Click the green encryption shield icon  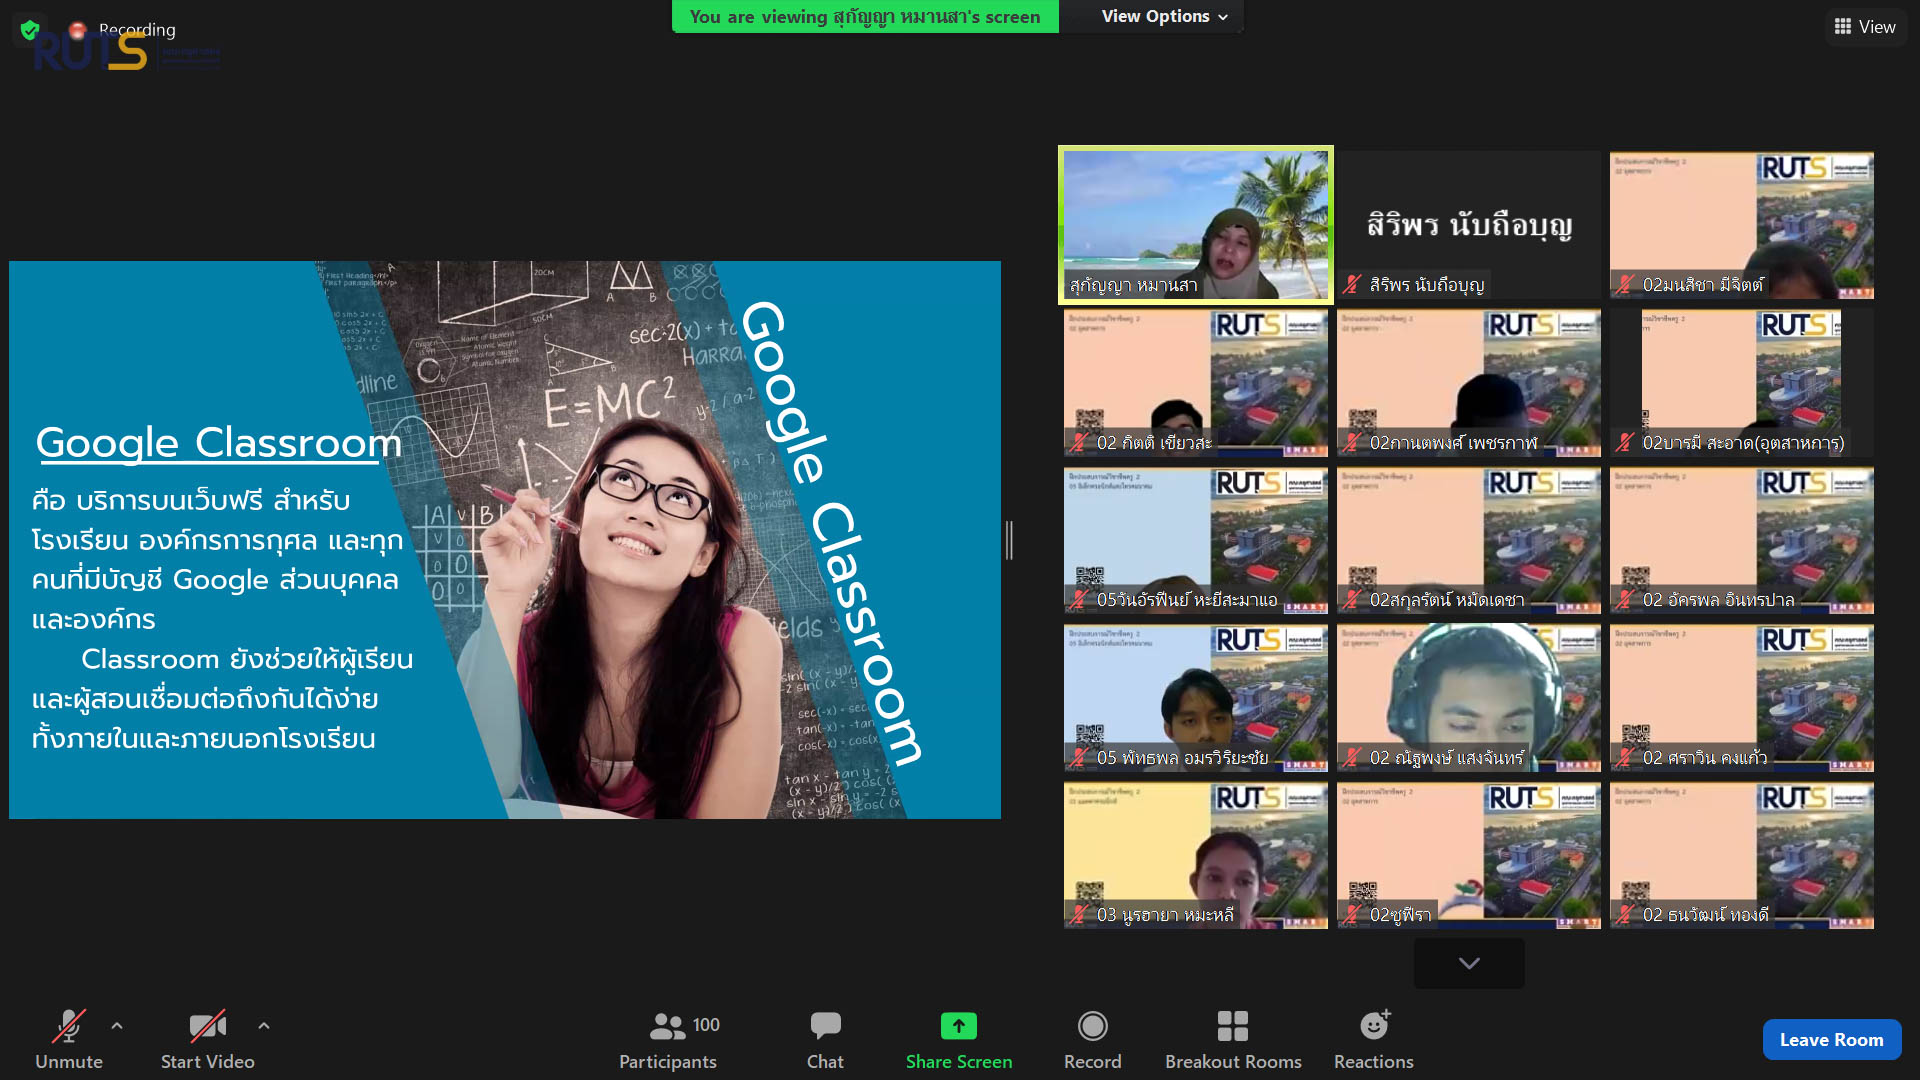30,29
